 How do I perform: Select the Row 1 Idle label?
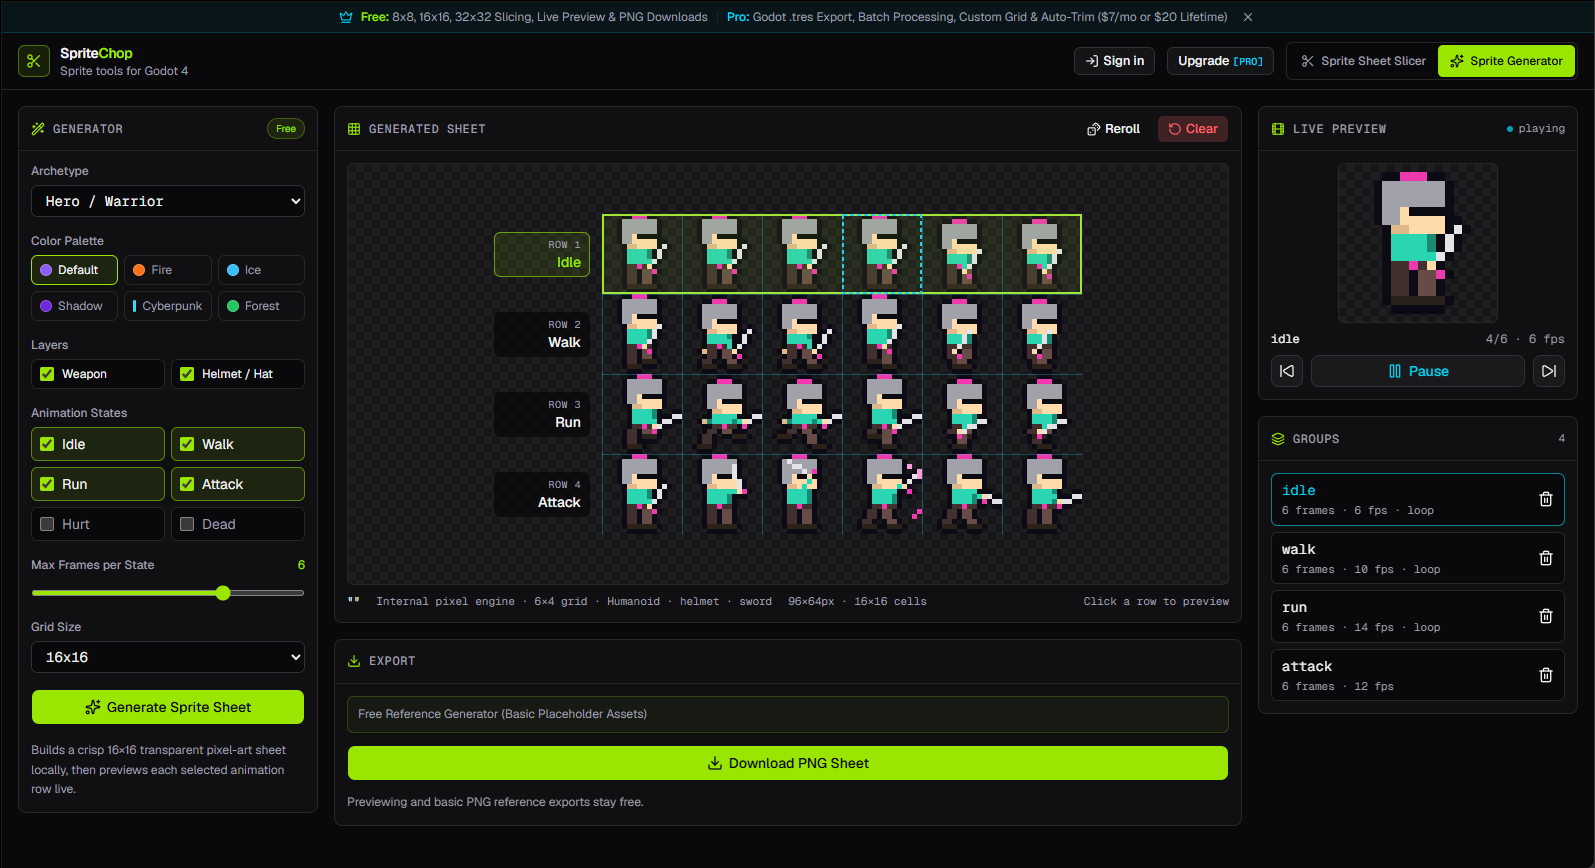pyautogui.click(x=542, y=254)
